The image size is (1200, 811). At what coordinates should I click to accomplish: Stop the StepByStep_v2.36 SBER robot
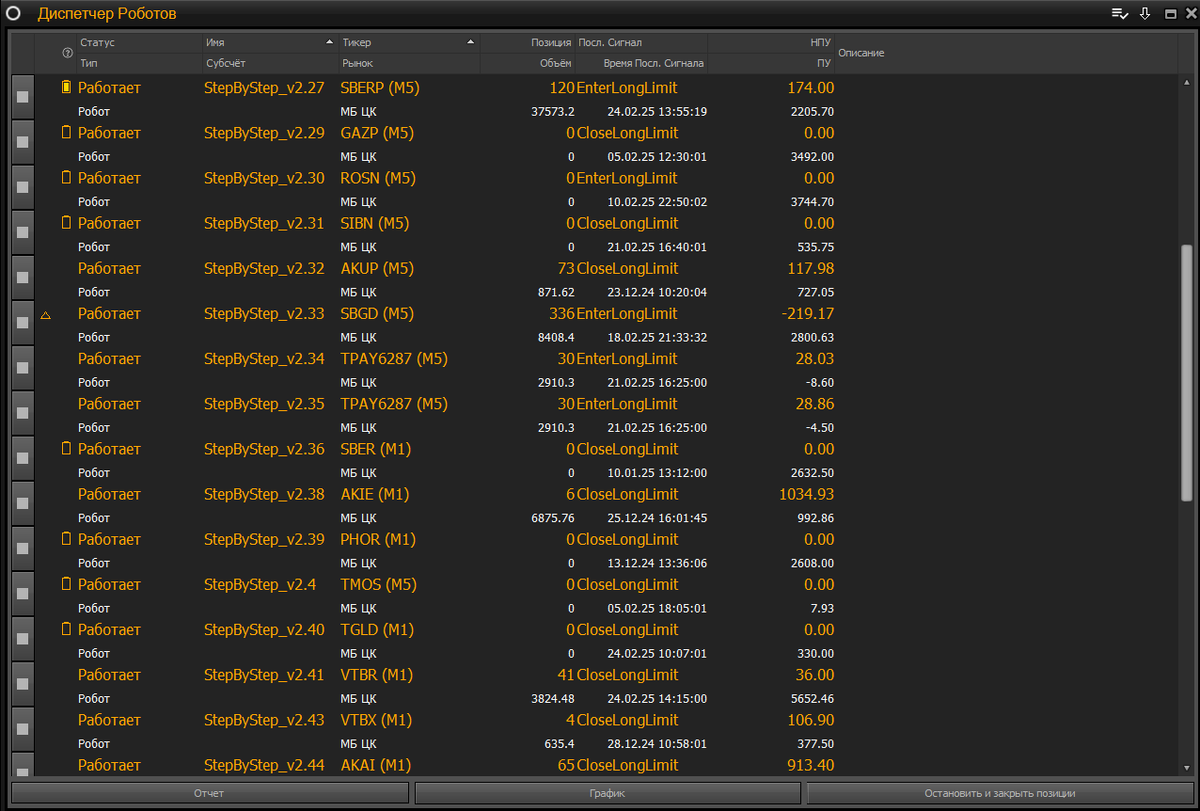(22, 458)
